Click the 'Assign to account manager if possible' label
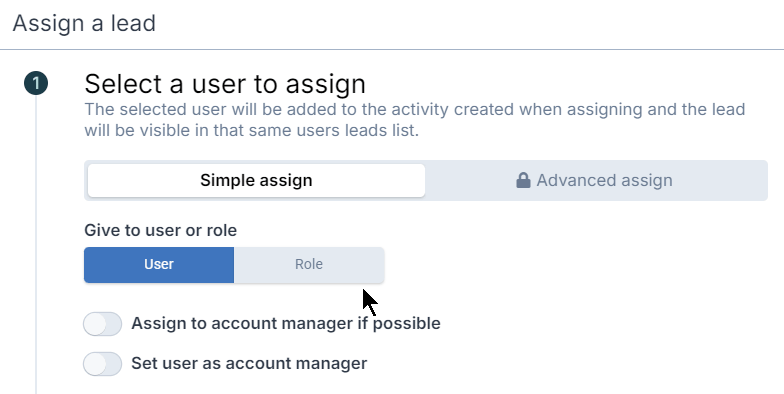 (286, 324)
